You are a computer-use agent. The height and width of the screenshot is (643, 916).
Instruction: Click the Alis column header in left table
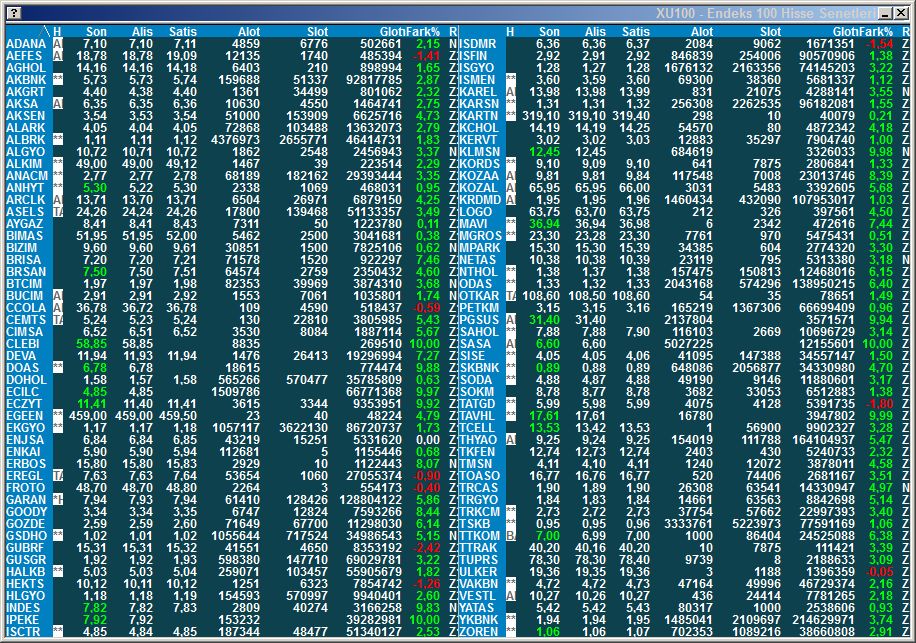tap(142, 32)
